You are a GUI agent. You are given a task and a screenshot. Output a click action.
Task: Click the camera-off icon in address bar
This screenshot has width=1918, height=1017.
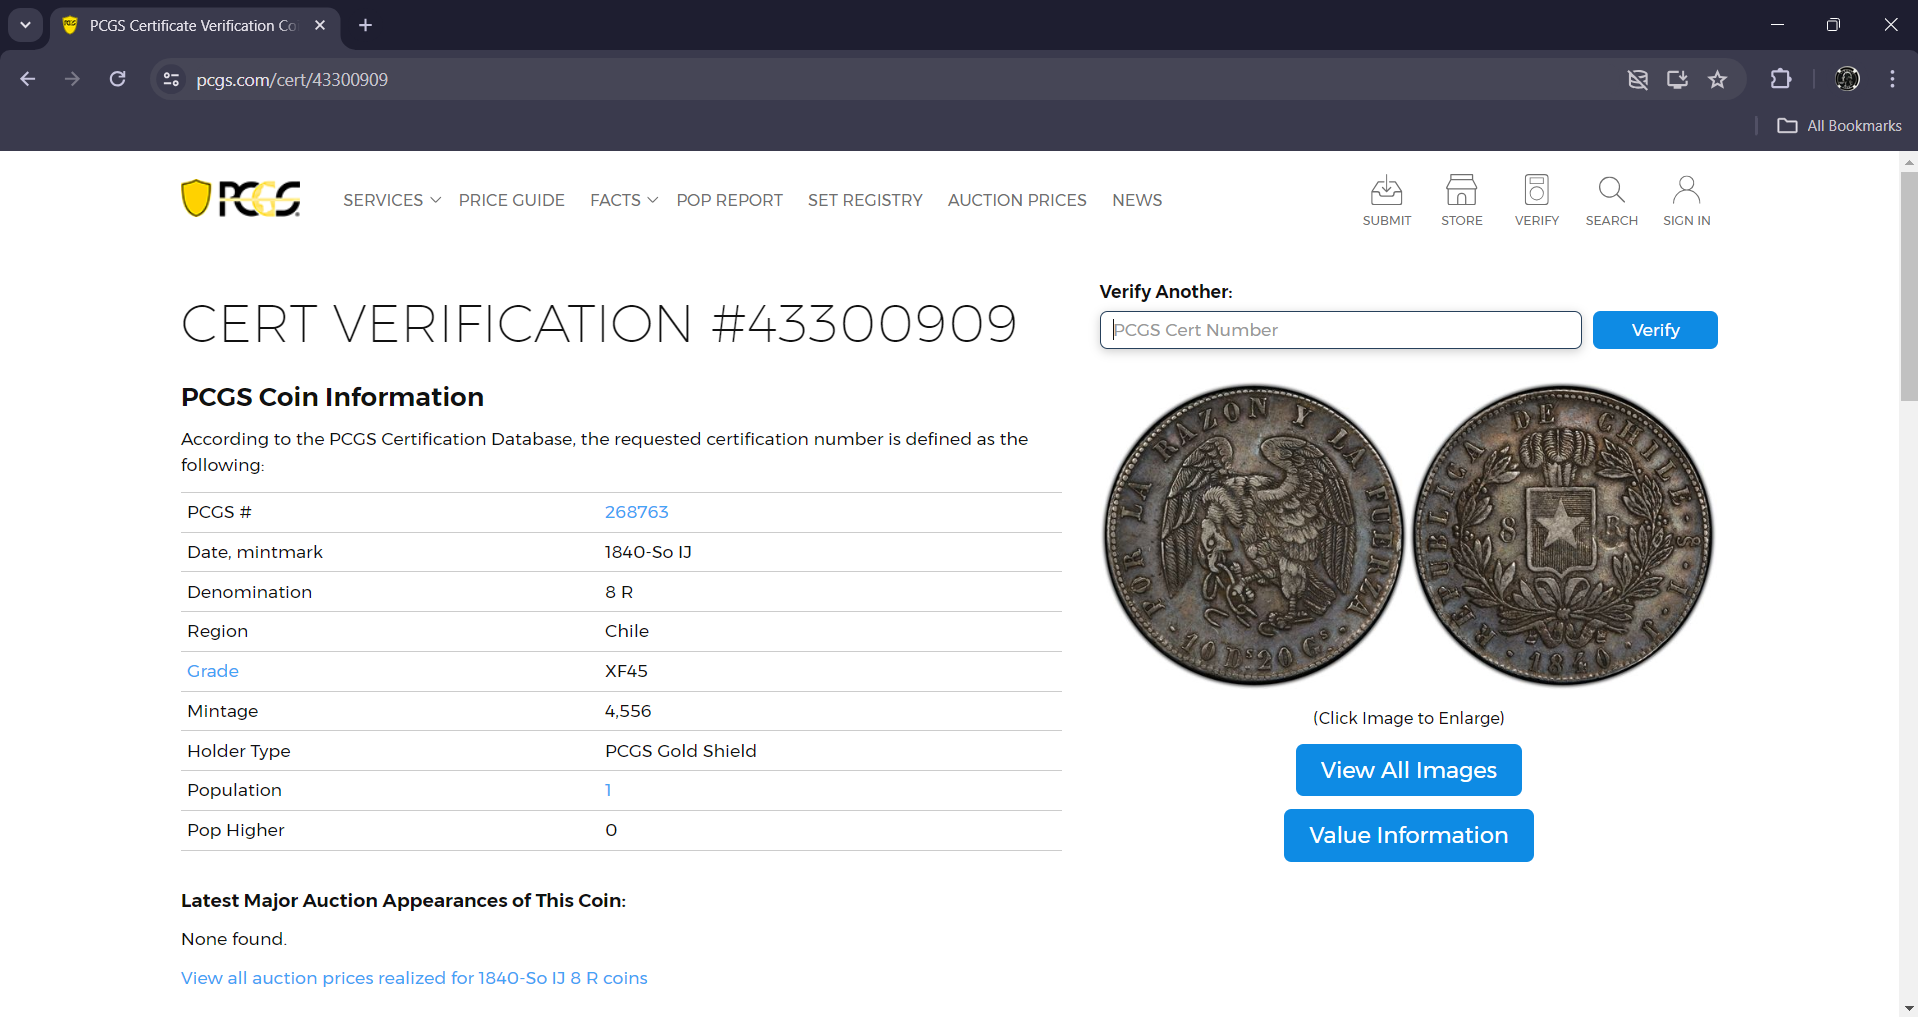1637,79
